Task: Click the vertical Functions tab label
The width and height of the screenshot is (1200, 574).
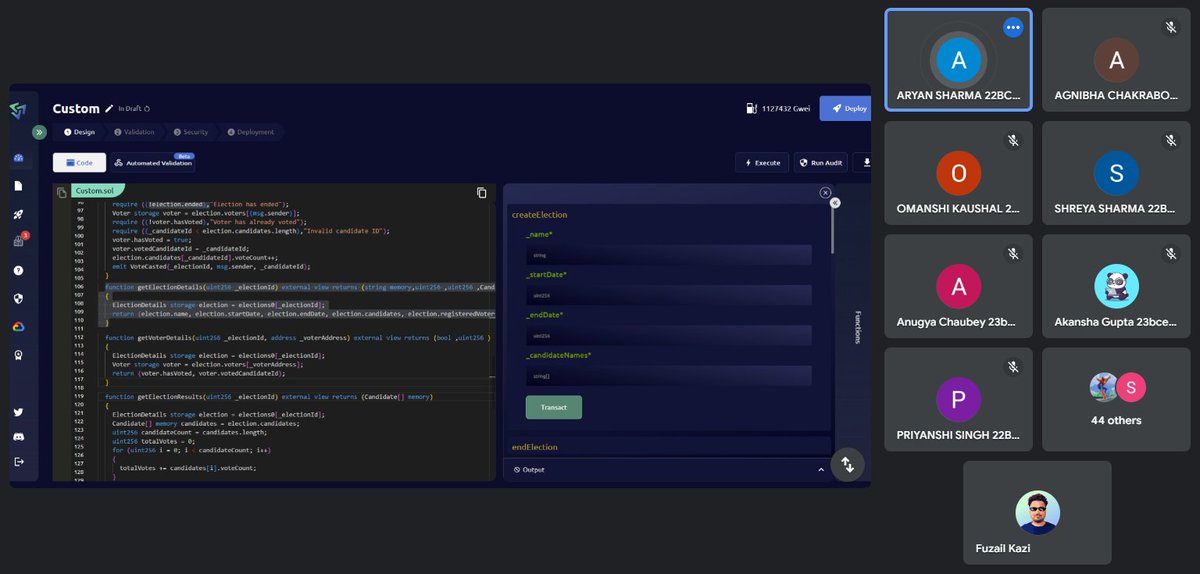Action: point(857,327)
